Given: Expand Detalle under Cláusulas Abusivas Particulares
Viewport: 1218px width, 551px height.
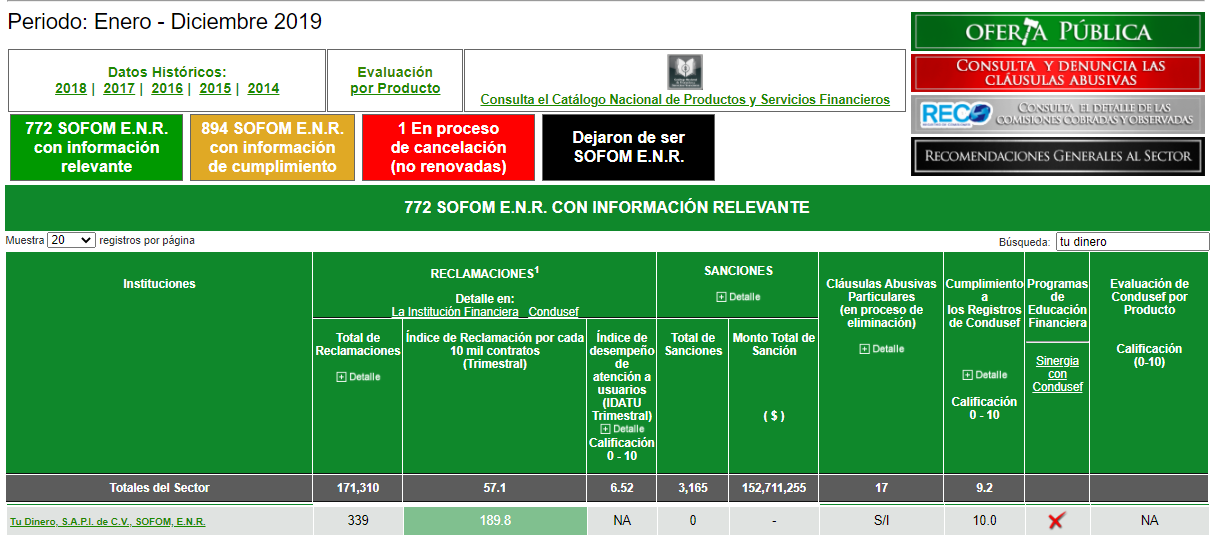Looking at the screenshot, I should (x=881, y=348).
